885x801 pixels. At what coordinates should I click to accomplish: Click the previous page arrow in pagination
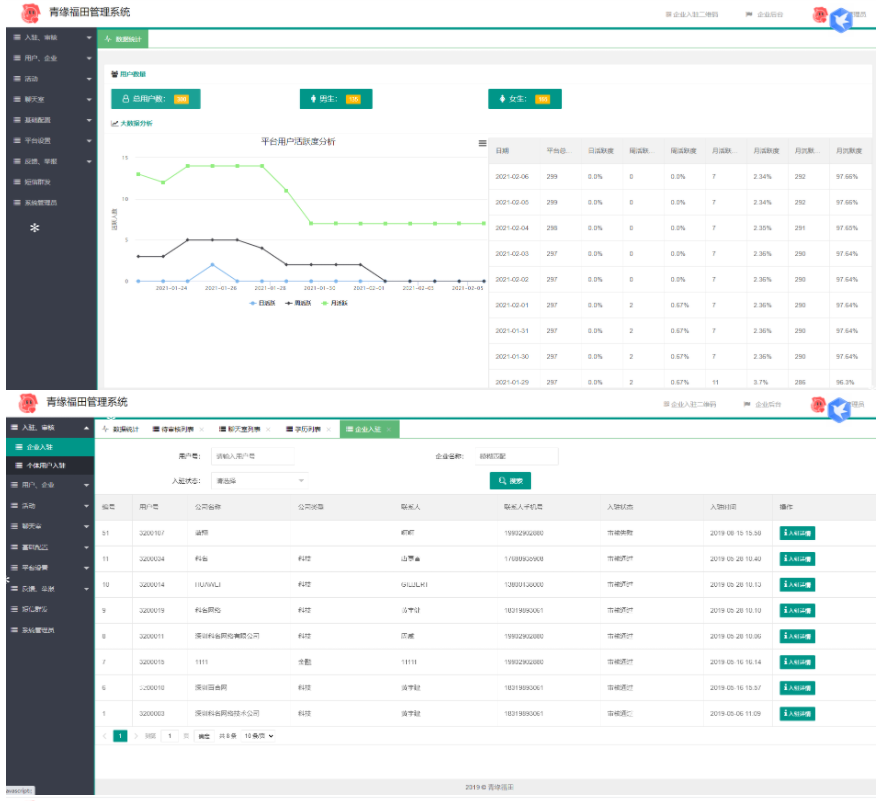[105, 736]
